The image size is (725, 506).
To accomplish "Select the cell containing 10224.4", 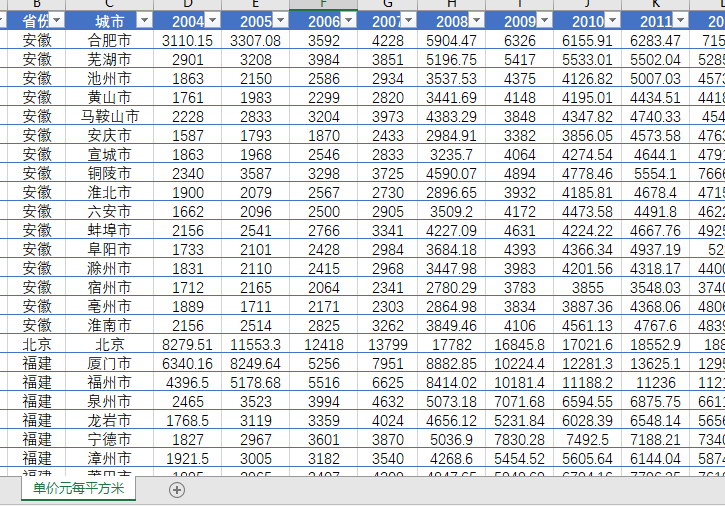I will pos(519,363).
